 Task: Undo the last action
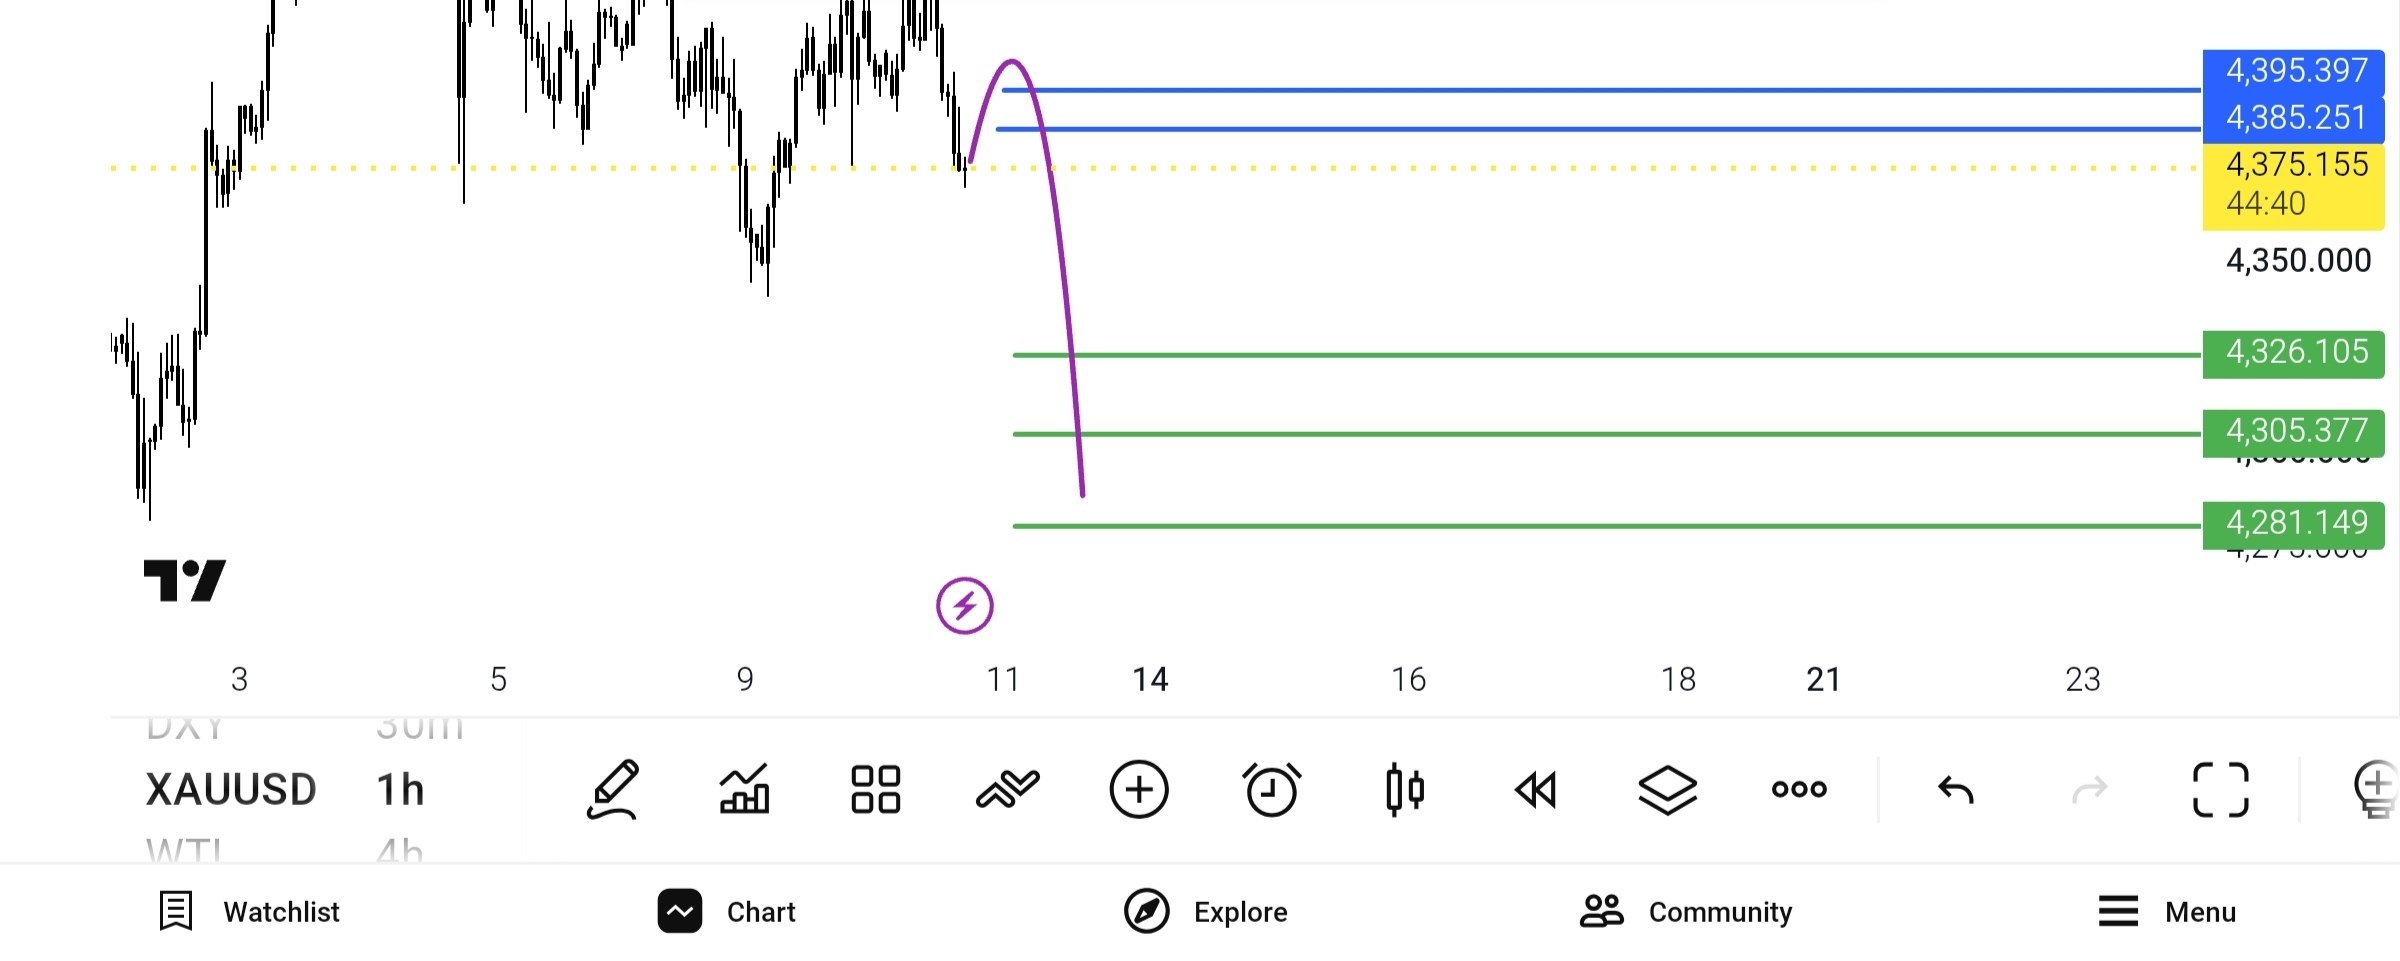point(1956,790)
